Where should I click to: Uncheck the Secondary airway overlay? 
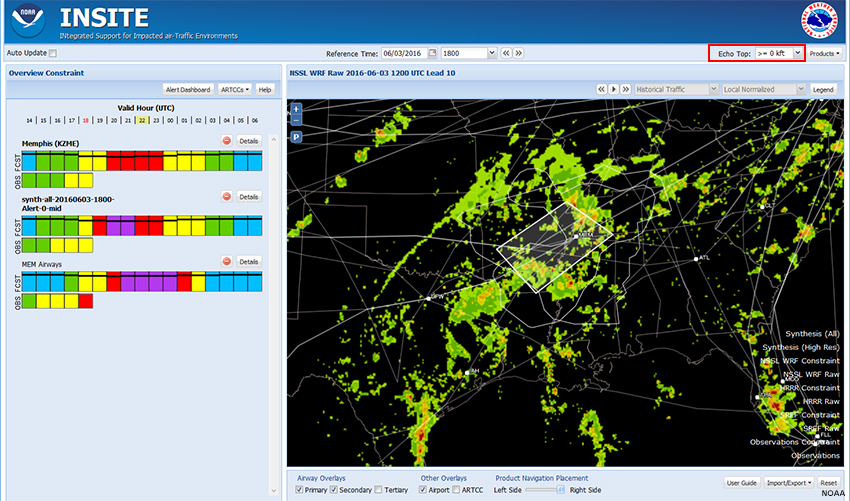[334, 490]
